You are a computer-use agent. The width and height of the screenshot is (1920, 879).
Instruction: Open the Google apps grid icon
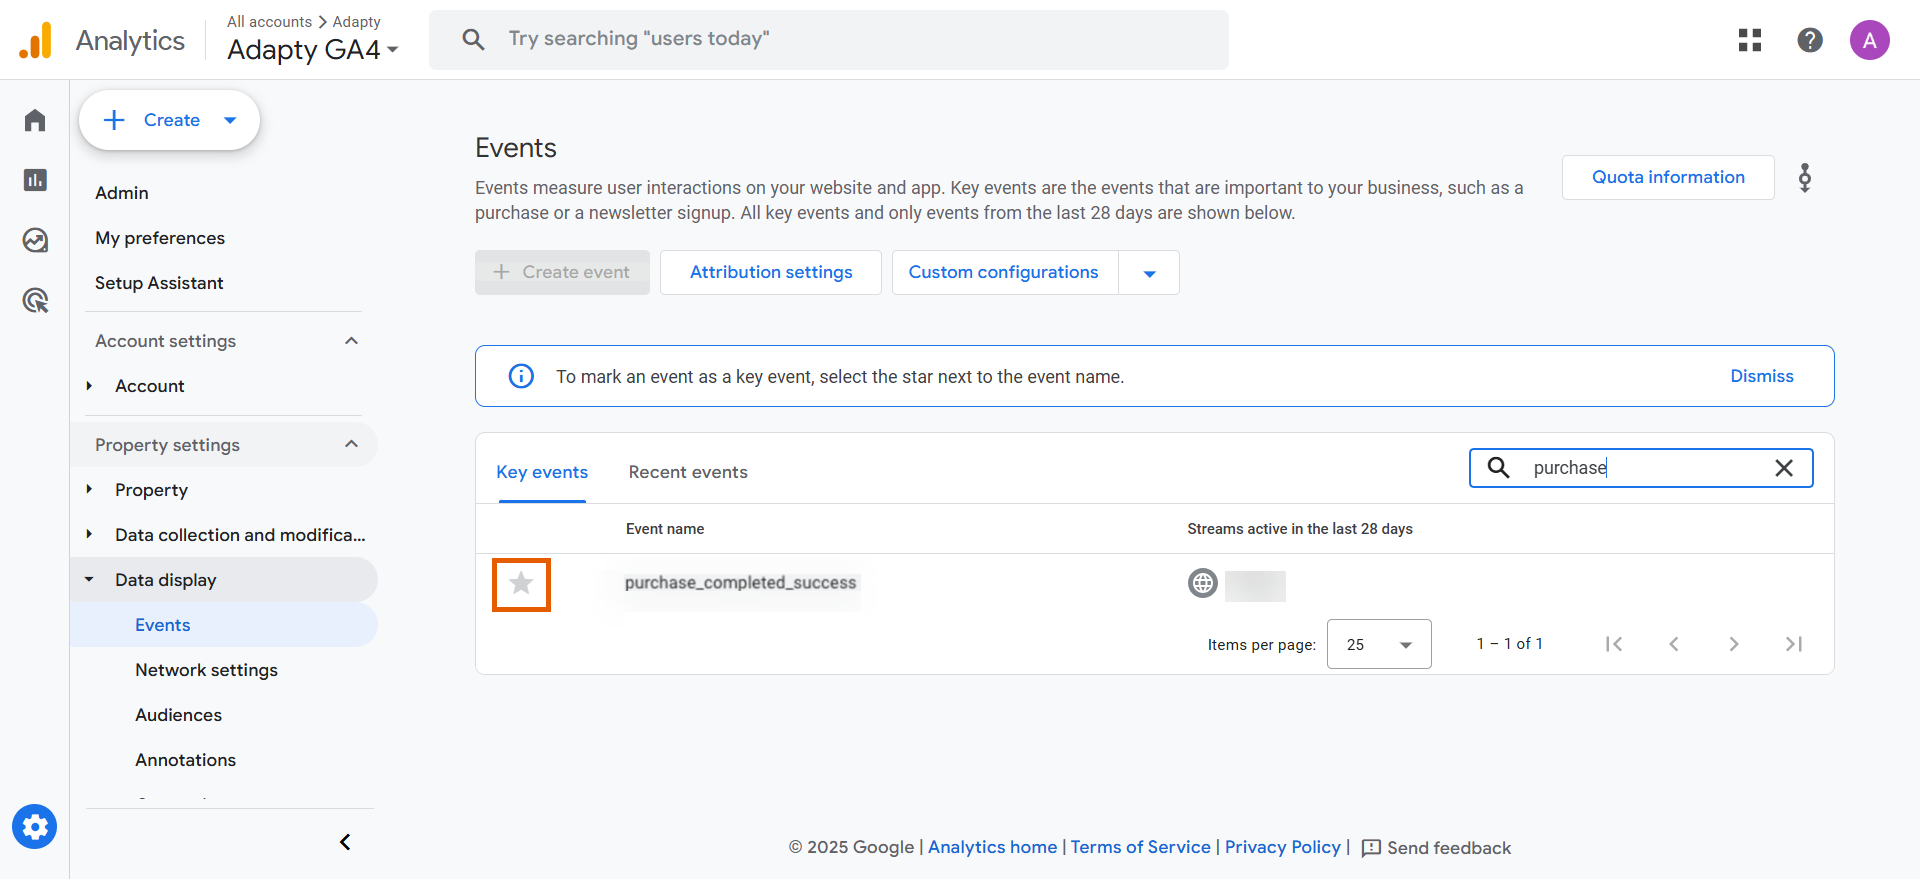pyautogui.click(x=1750, y=40)
